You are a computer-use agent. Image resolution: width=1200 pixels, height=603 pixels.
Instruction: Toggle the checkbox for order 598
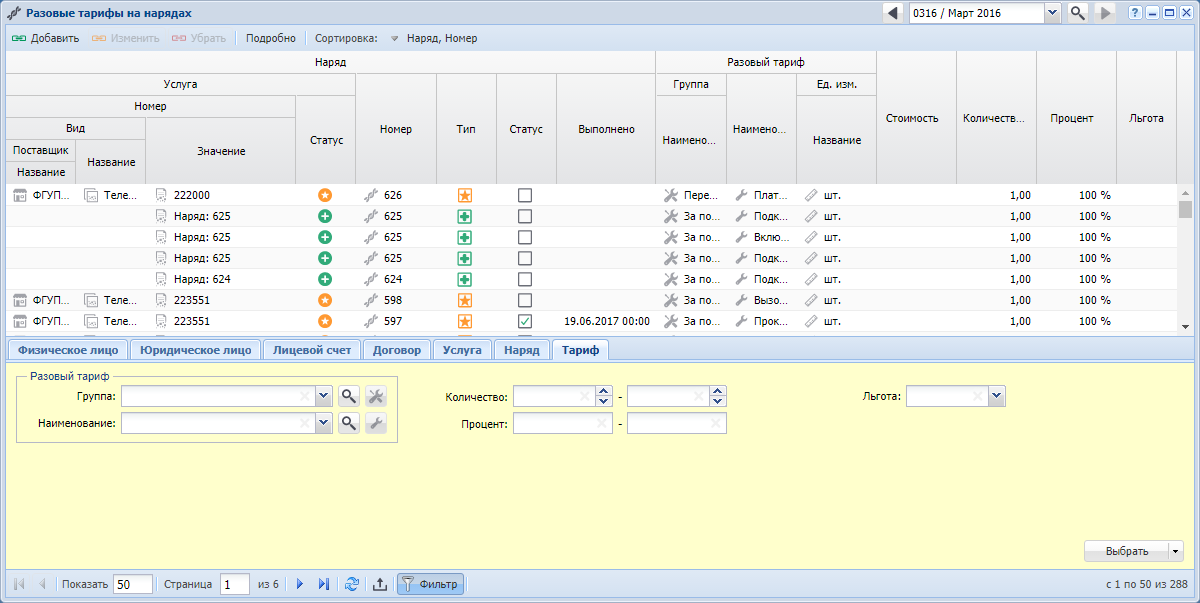525,300
